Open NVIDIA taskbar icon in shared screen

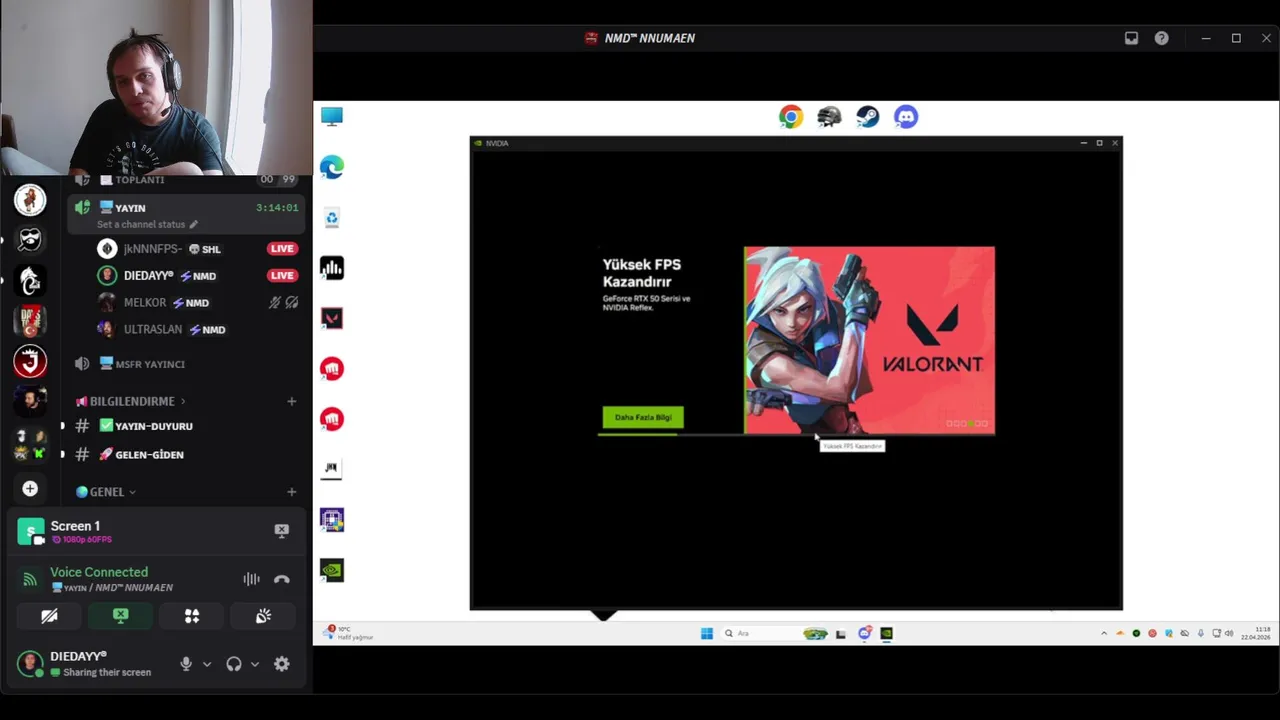886,633
